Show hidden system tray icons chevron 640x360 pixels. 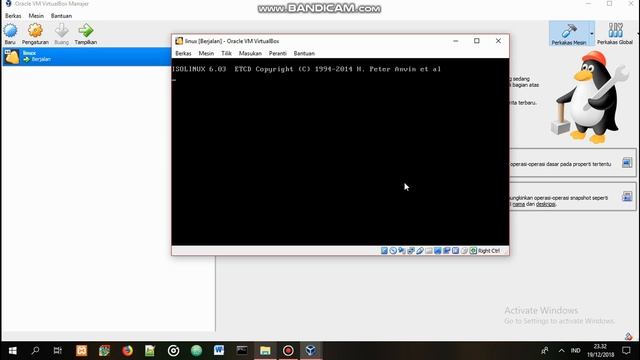pos(562,351)
